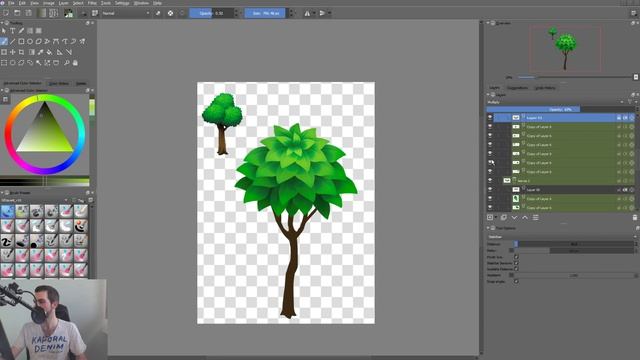Select the Color Picker eyedropper tool
The height and width of the screenshot is (360, 640).
[40, 52]
